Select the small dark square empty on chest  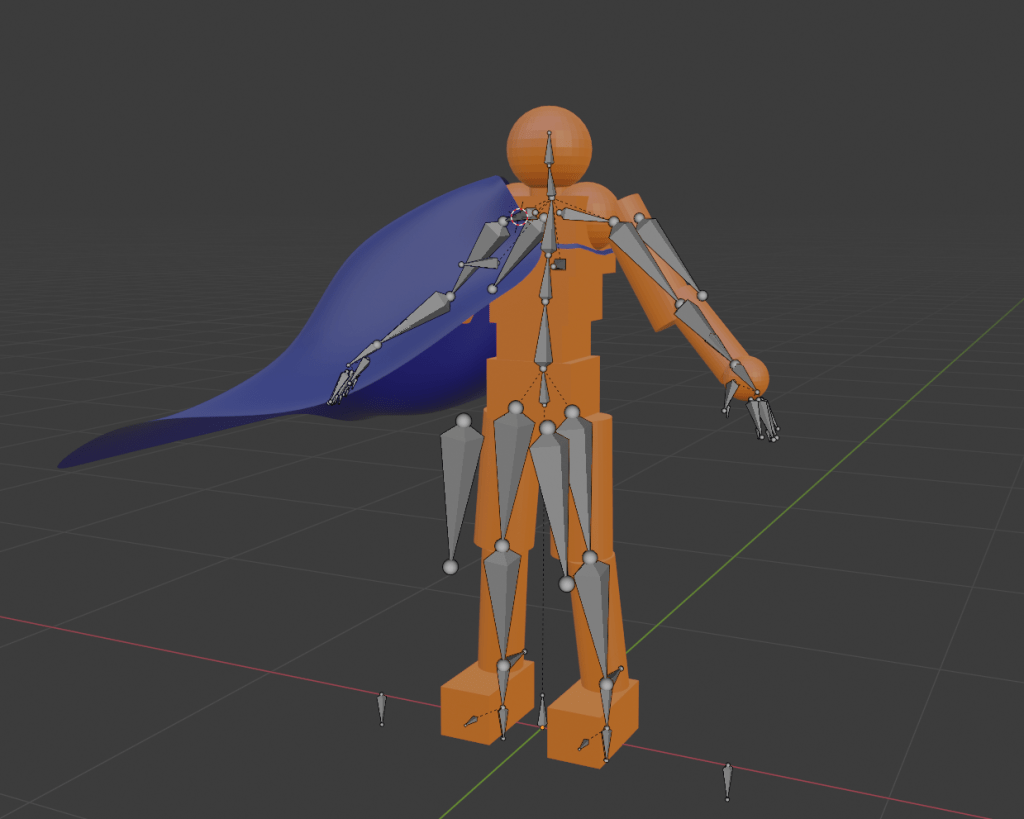pos(560,265)
